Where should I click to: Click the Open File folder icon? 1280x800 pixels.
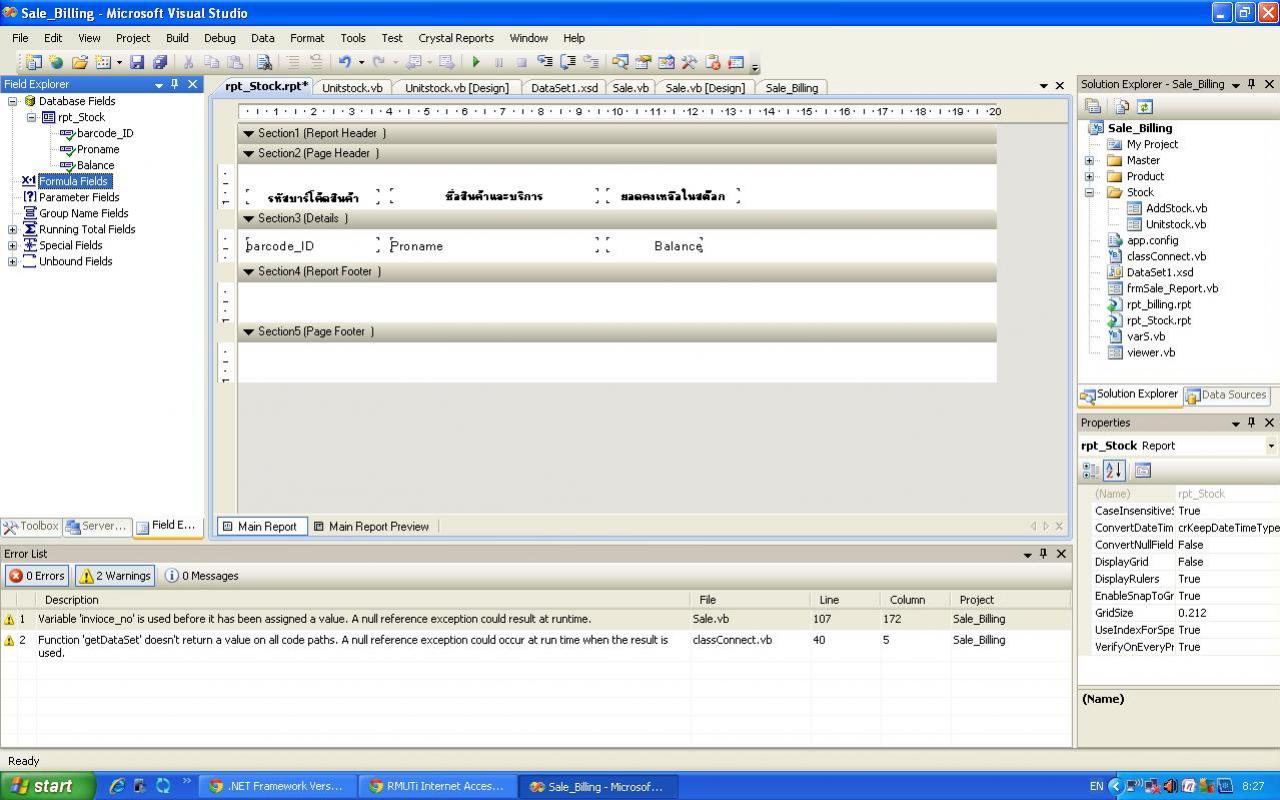(x=79, y=62)
